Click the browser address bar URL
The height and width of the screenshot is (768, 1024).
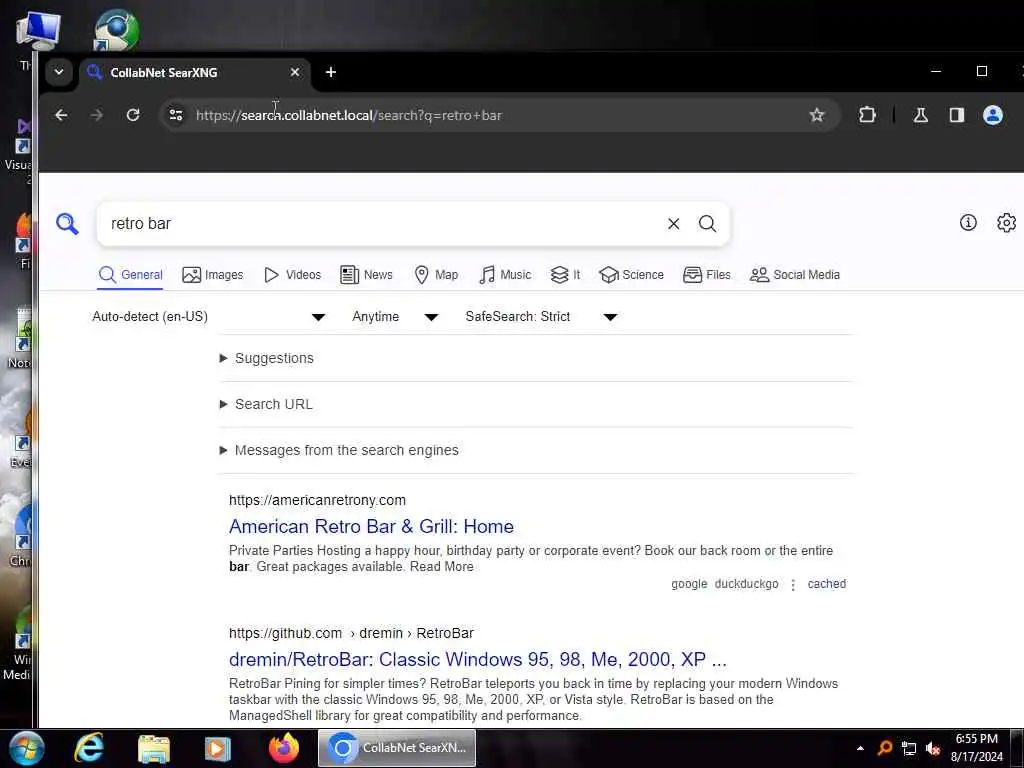tap(349, 116)
